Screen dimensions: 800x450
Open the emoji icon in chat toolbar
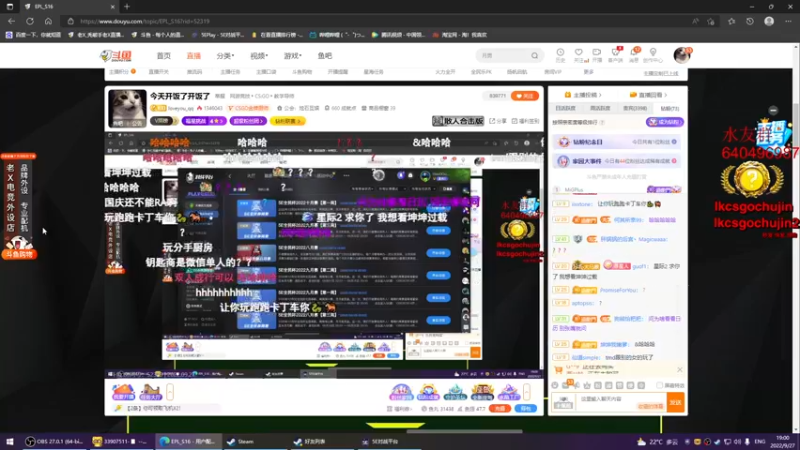(555, 385)
